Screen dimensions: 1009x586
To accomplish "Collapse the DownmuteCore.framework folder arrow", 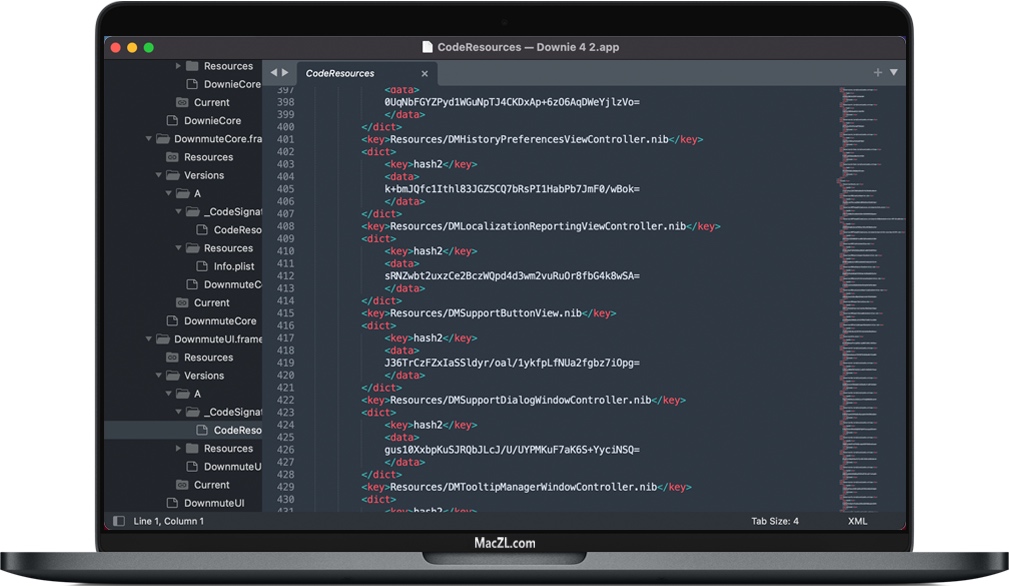I will 149,139.
